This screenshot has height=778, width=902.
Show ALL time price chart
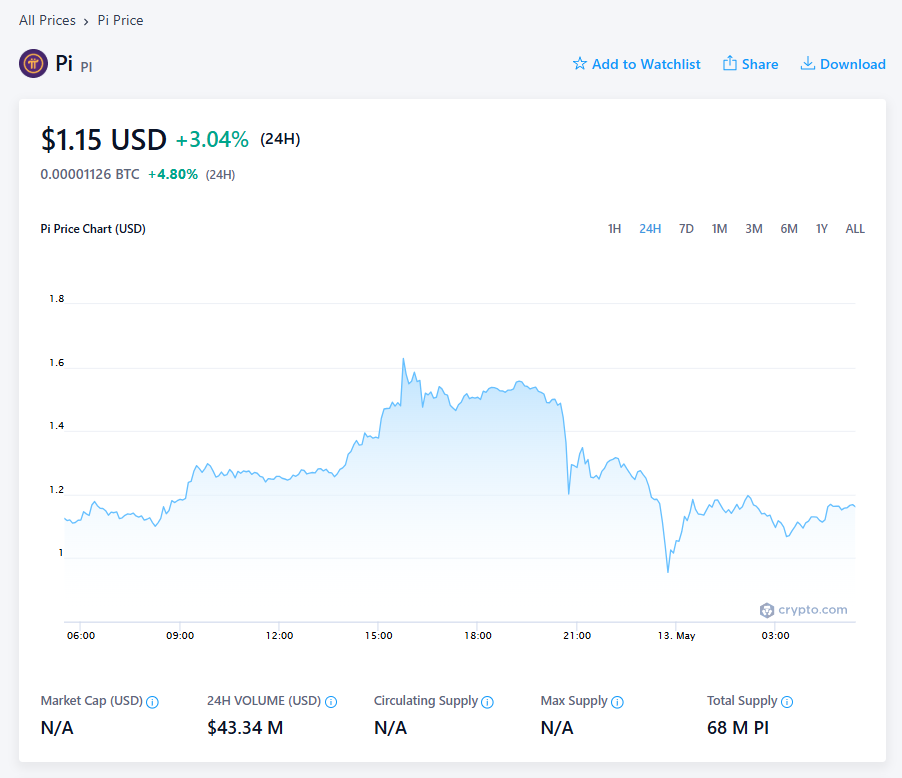point(855,229)
